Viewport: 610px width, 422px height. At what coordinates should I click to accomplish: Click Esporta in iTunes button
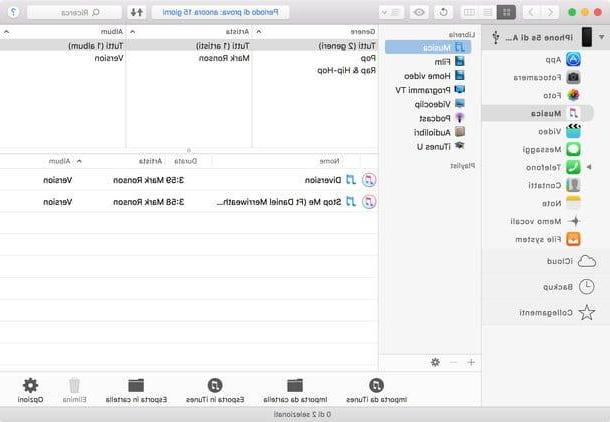coord(215,390)
